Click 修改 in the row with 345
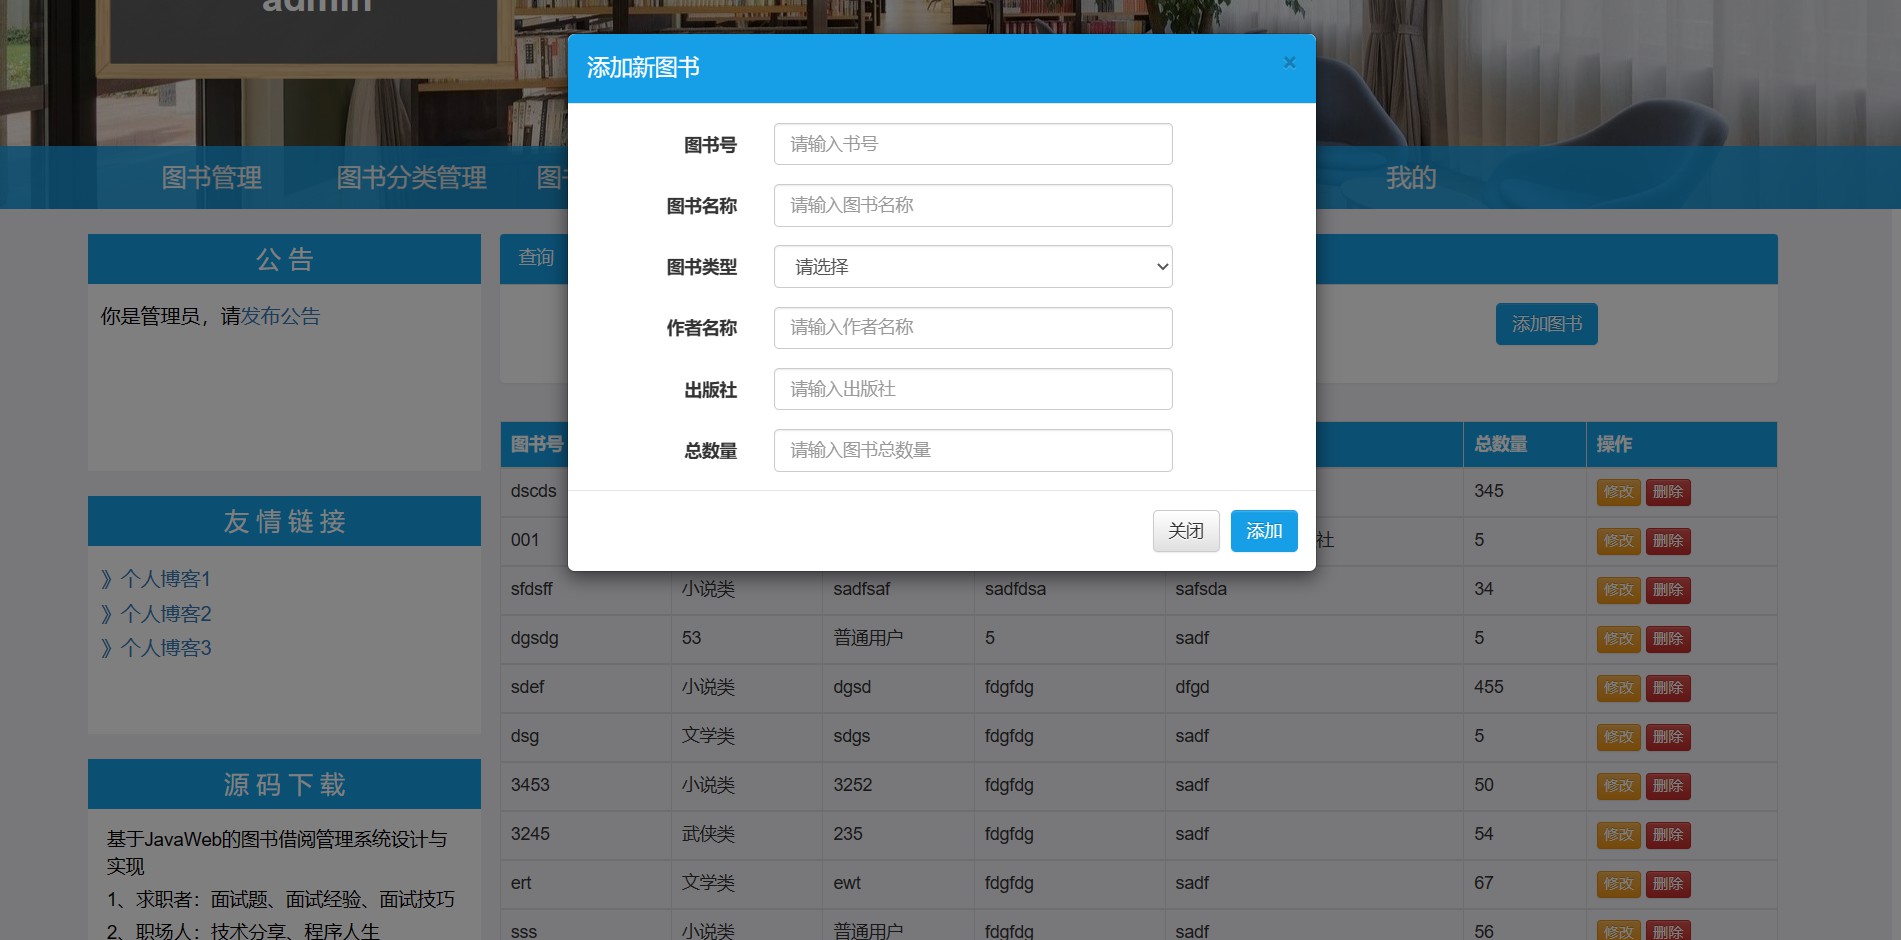1901x940 pixels. click(x=1619, y=492)
